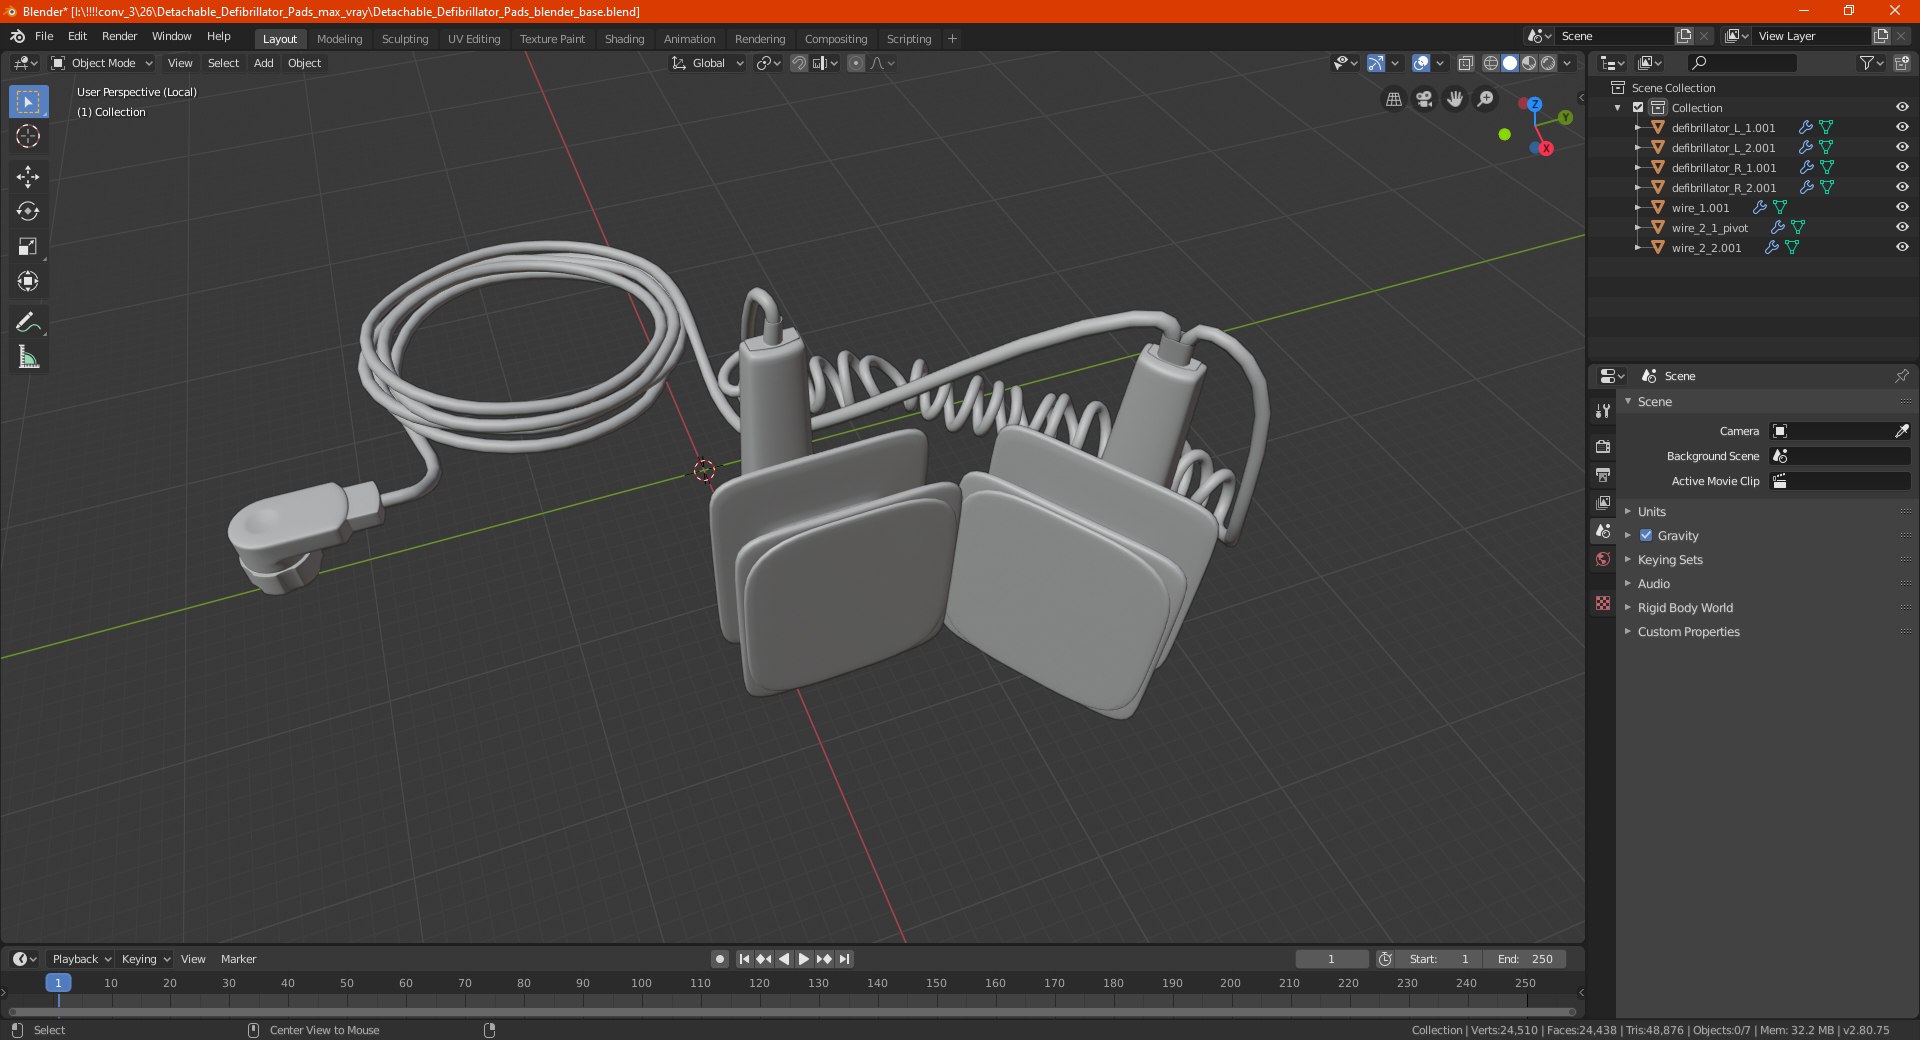Click the End frame field
This screenshot has height=1040, width=1920.
click(x=1525, y=959)
